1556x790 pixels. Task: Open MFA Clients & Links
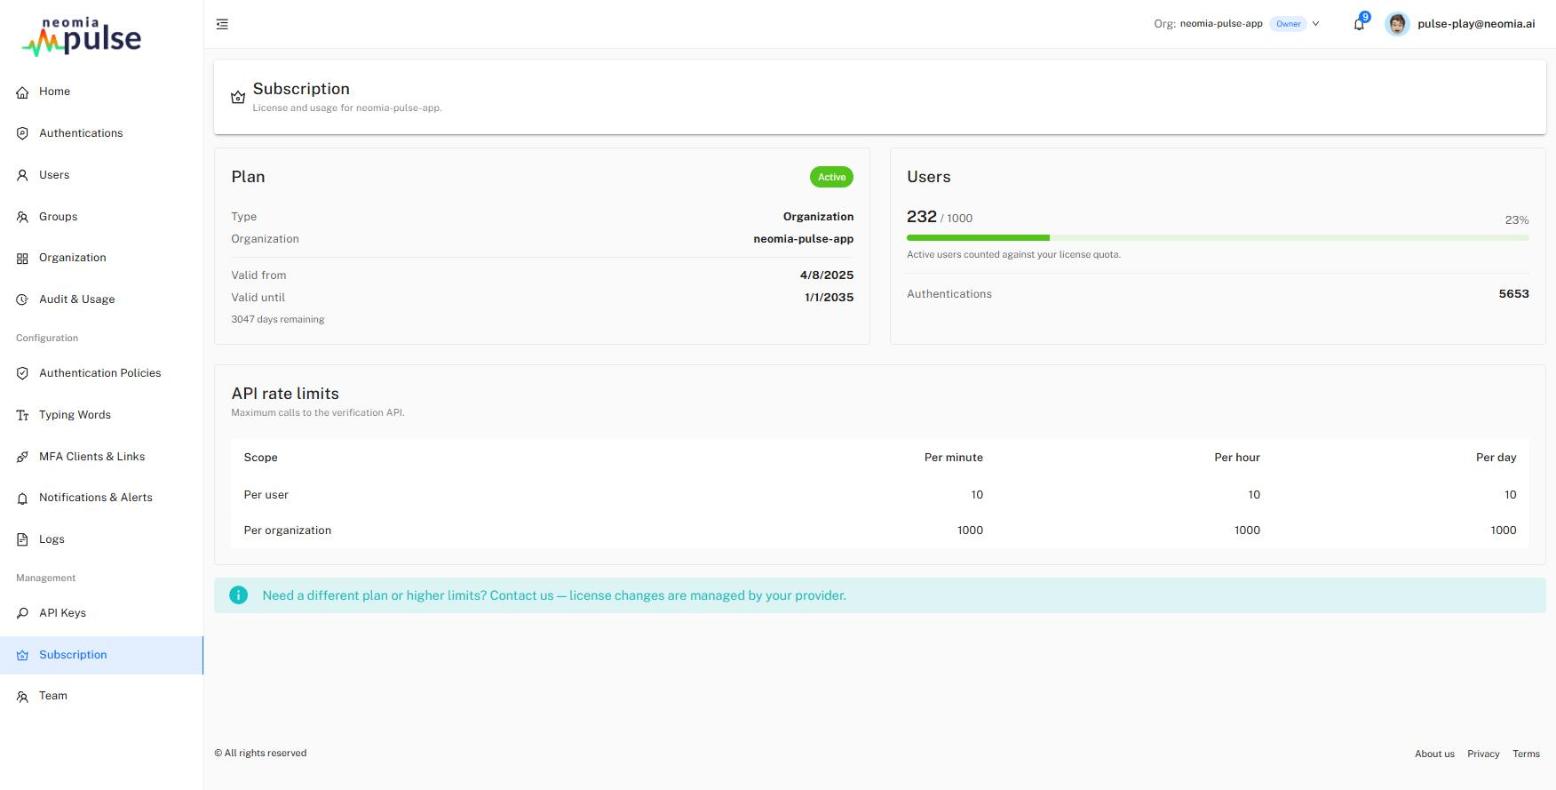(101, 457)
